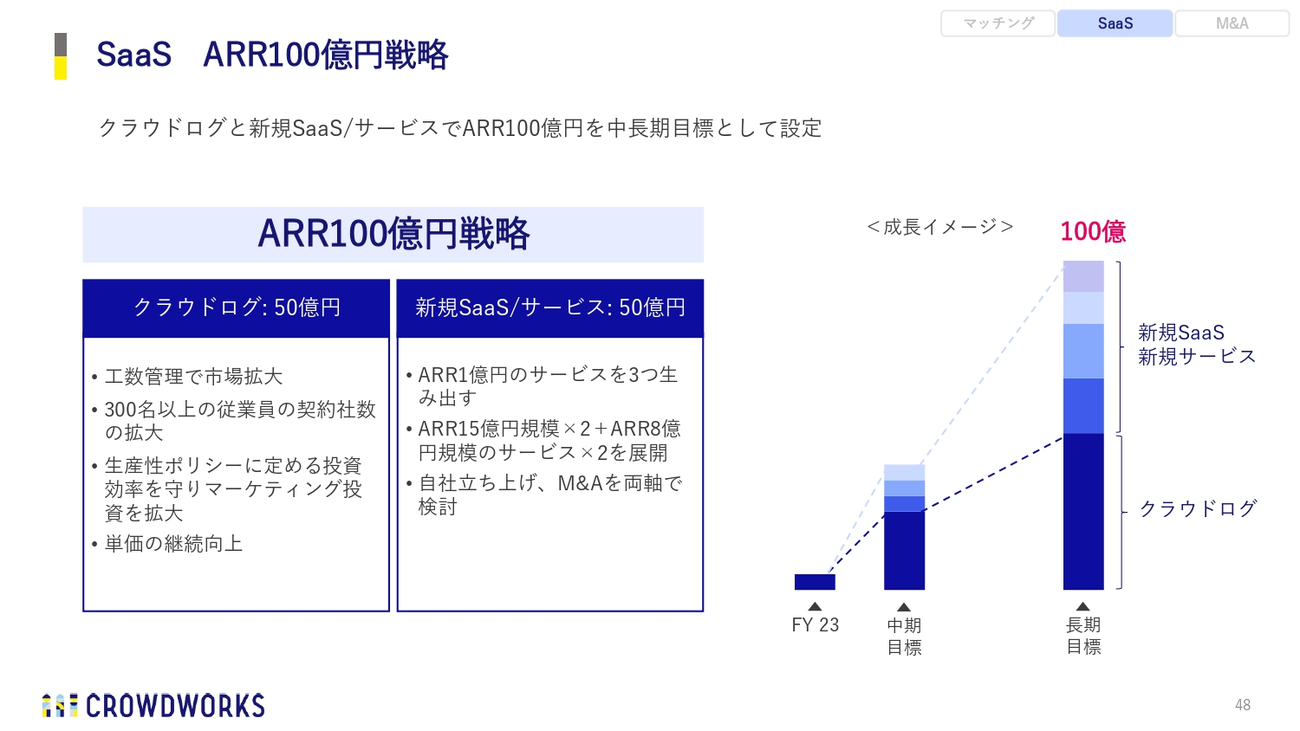The image size is (1300, 731).
Task: Click the クラウドログ legend label beside chart
Action: point(1198,509)
